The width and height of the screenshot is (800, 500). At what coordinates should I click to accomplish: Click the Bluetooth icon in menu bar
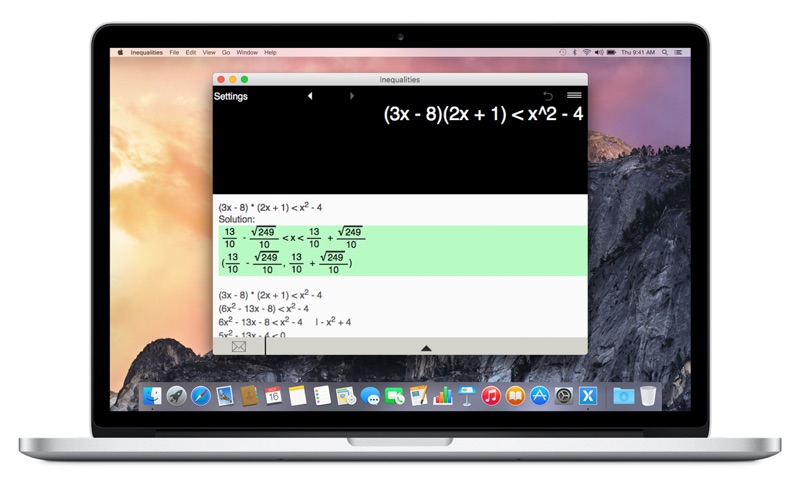click(x=574, y=52)
